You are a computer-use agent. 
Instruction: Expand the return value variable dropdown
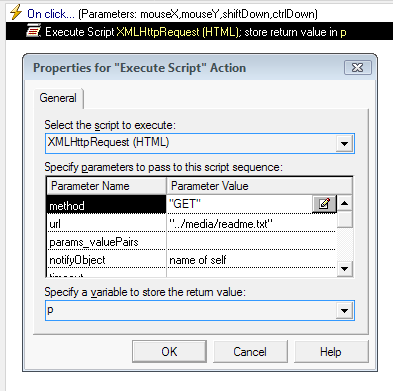click(344, 311)
